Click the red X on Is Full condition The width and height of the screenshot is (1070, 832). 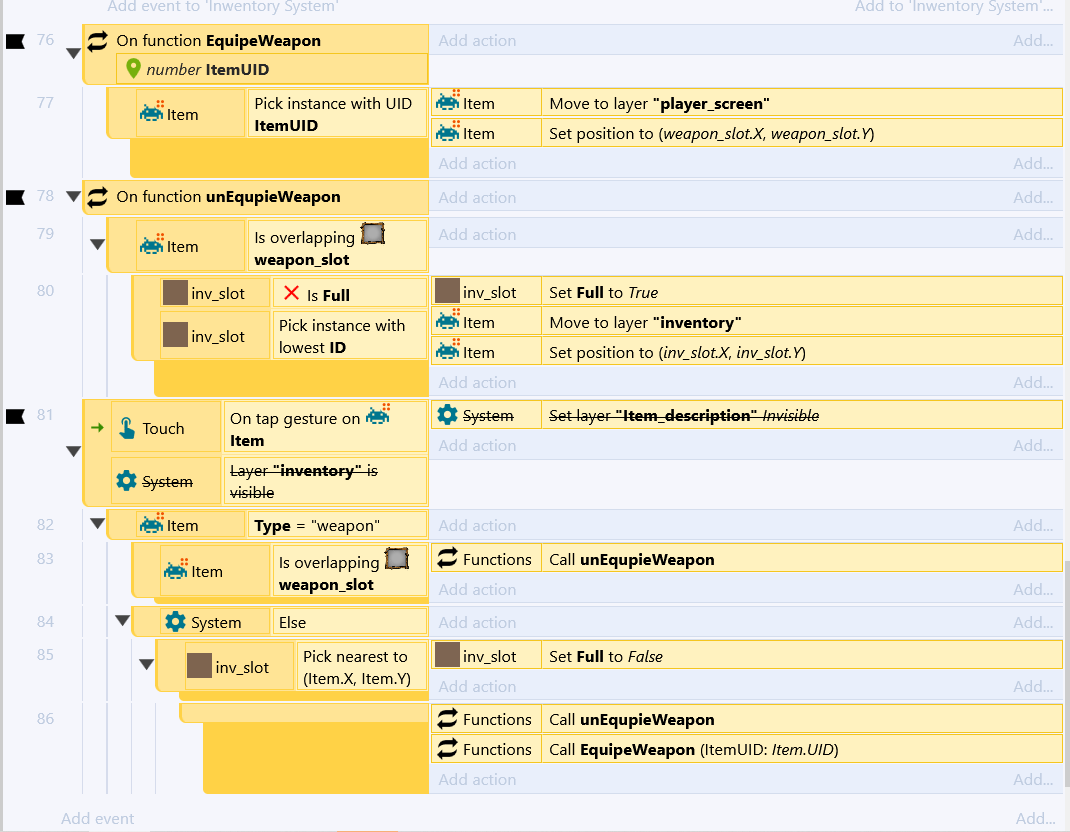[291, 294]
